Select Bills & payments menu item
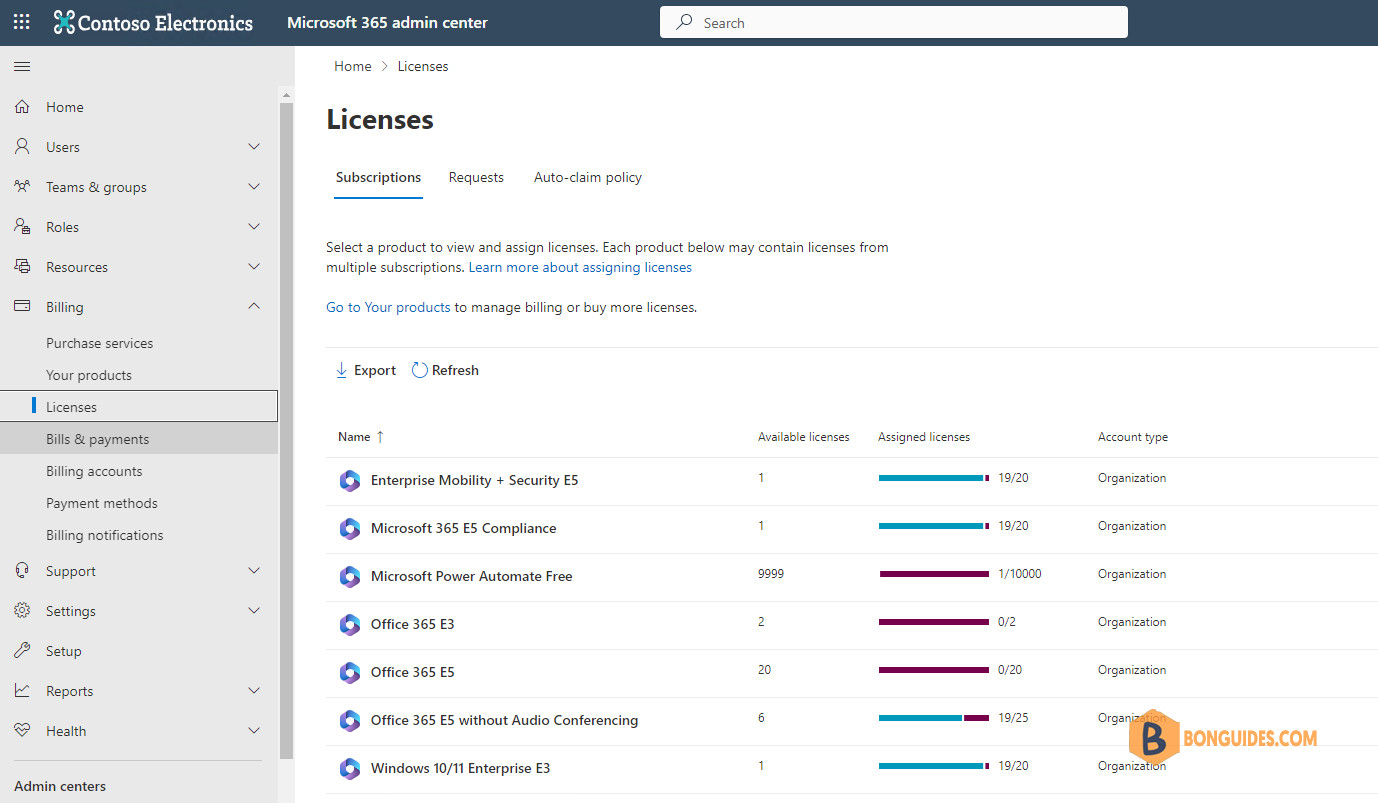Viewport: 1378px width, 803px height. 139,439
